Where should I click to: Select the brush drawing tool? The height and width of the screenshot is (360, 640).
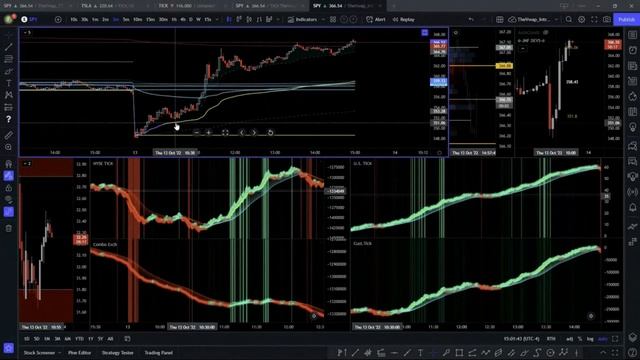9,71
